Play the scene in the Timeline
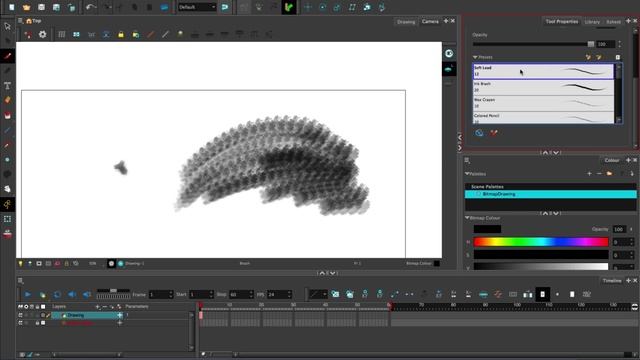Viewport: 640px width, 360px height. [x=28, y=294]
